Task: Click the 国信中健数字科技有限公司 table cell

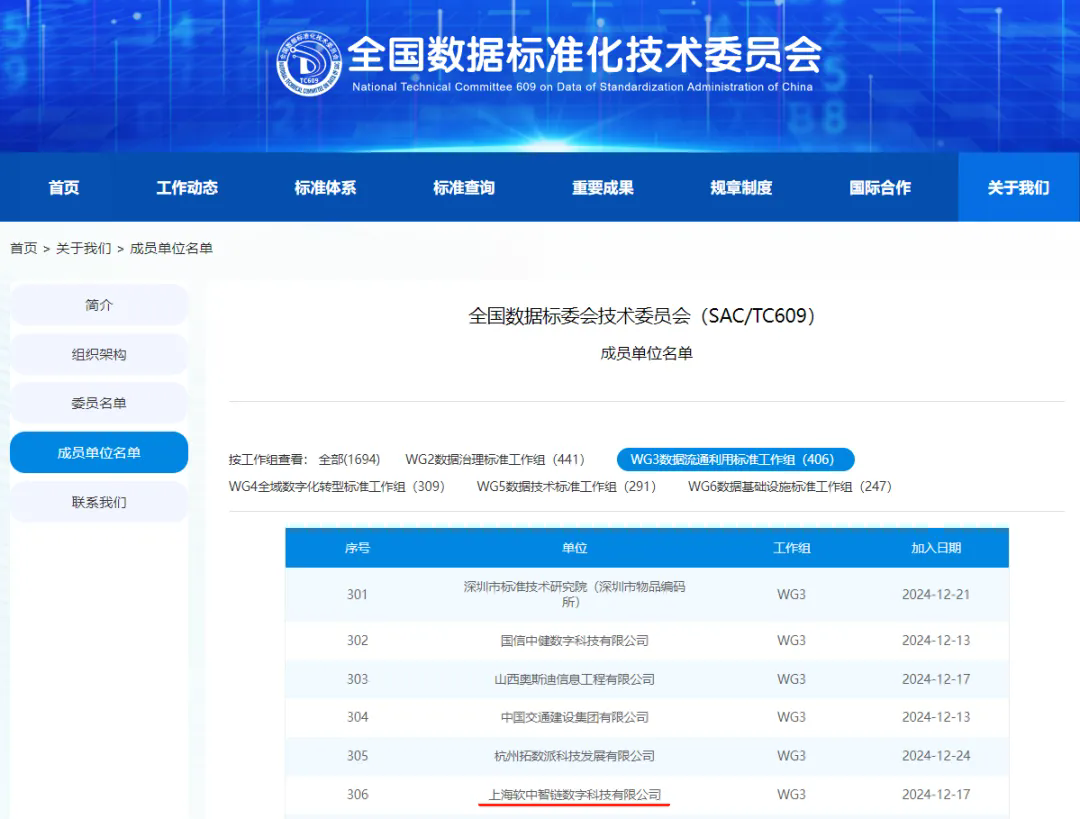Action: tap(574, 641)
